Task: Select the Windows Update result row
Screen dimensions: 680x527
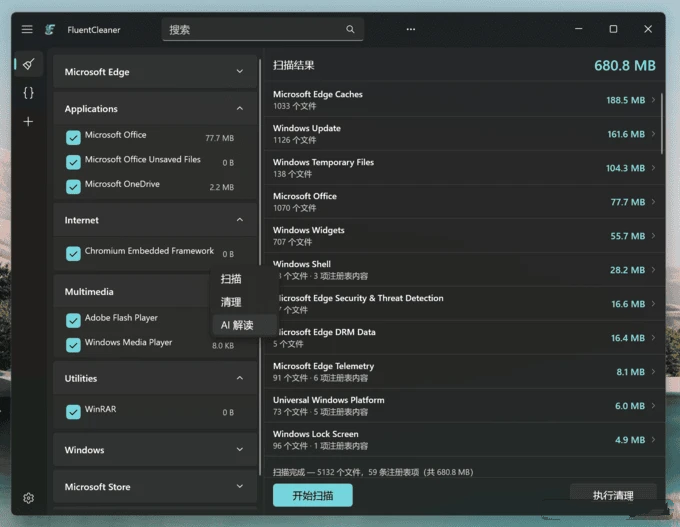Action: (464, 134)
